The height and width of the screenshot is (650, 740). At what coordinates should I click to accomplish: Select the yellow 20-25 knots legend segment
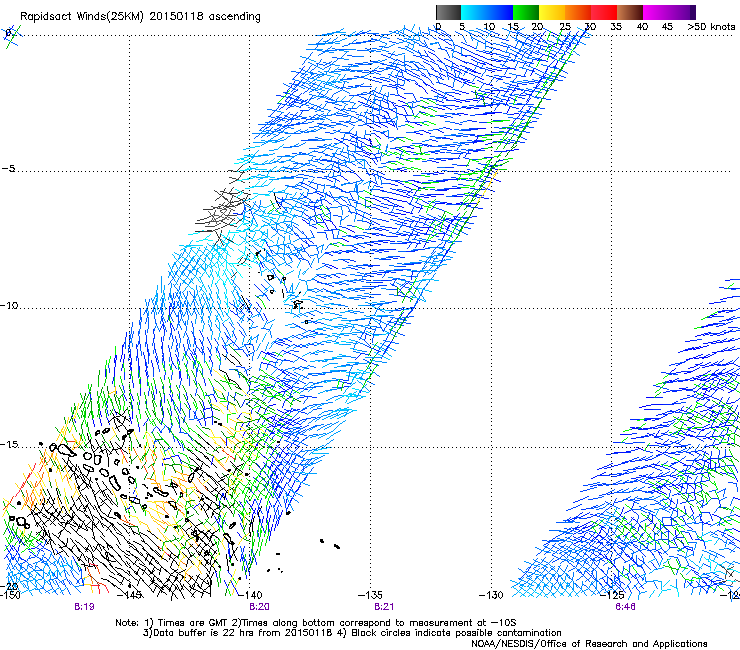552,12
